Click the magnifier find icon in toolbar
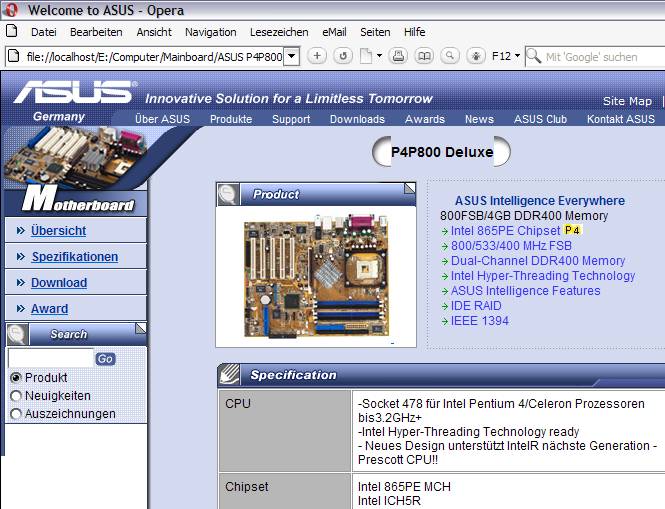The image size is (665, 509). [x=450, y=56]
